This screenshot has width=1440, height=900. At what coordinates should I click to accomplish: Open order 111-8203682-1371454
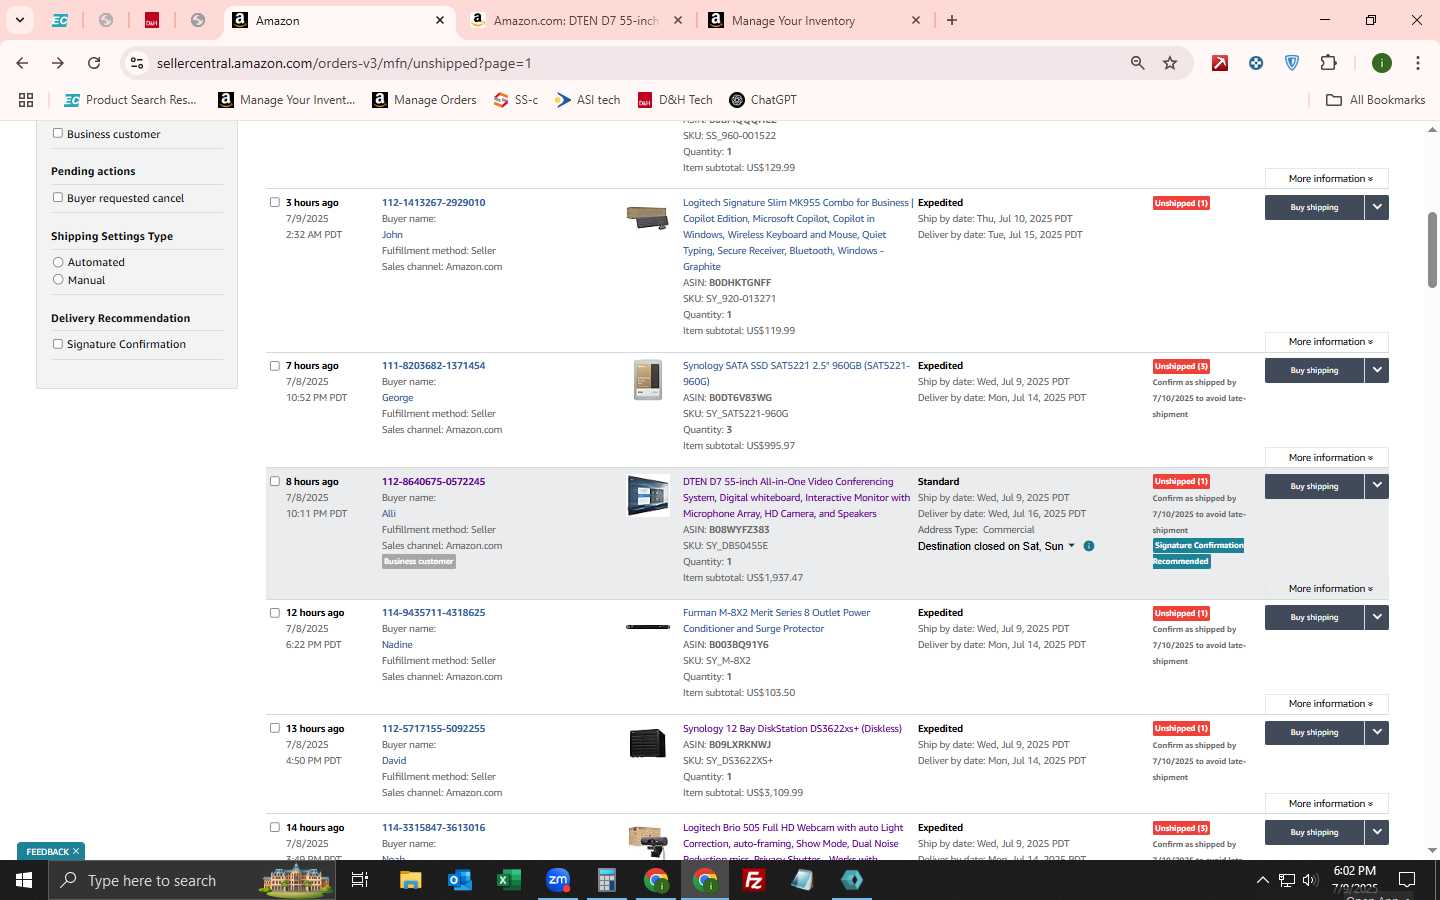433,365
